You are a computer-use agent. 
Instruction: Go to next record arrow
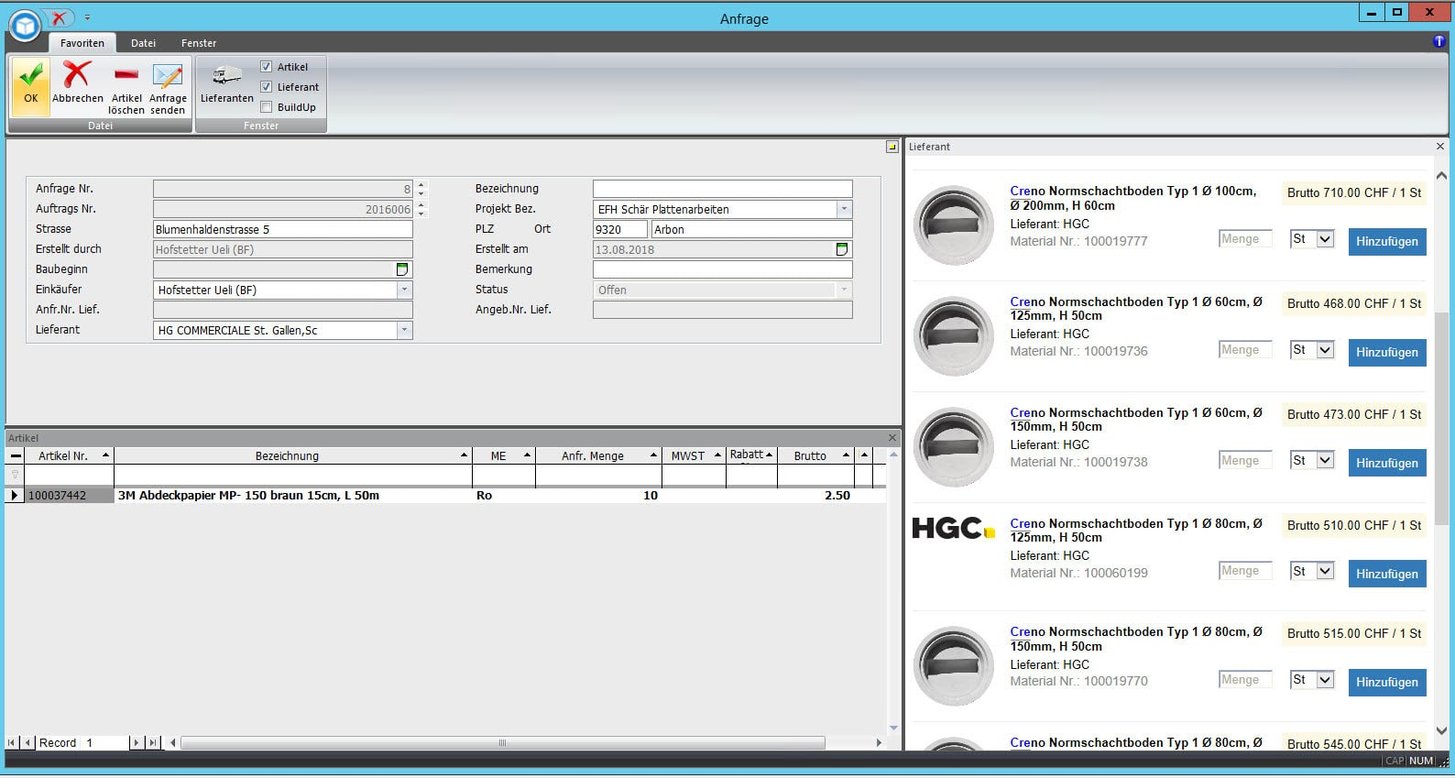[x=137, y=743]
